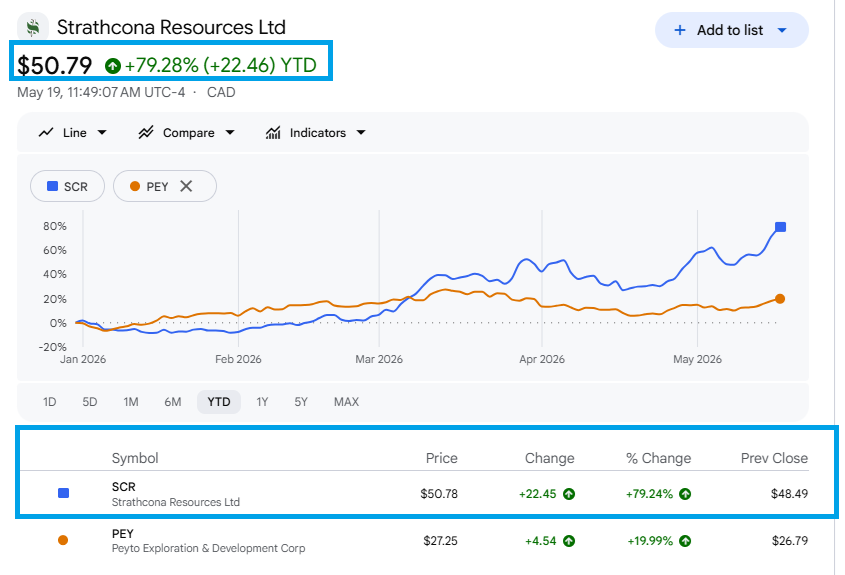Expand the Line chart type dropdown arrow
Screen dimensions: 845x575
[102, 133]
